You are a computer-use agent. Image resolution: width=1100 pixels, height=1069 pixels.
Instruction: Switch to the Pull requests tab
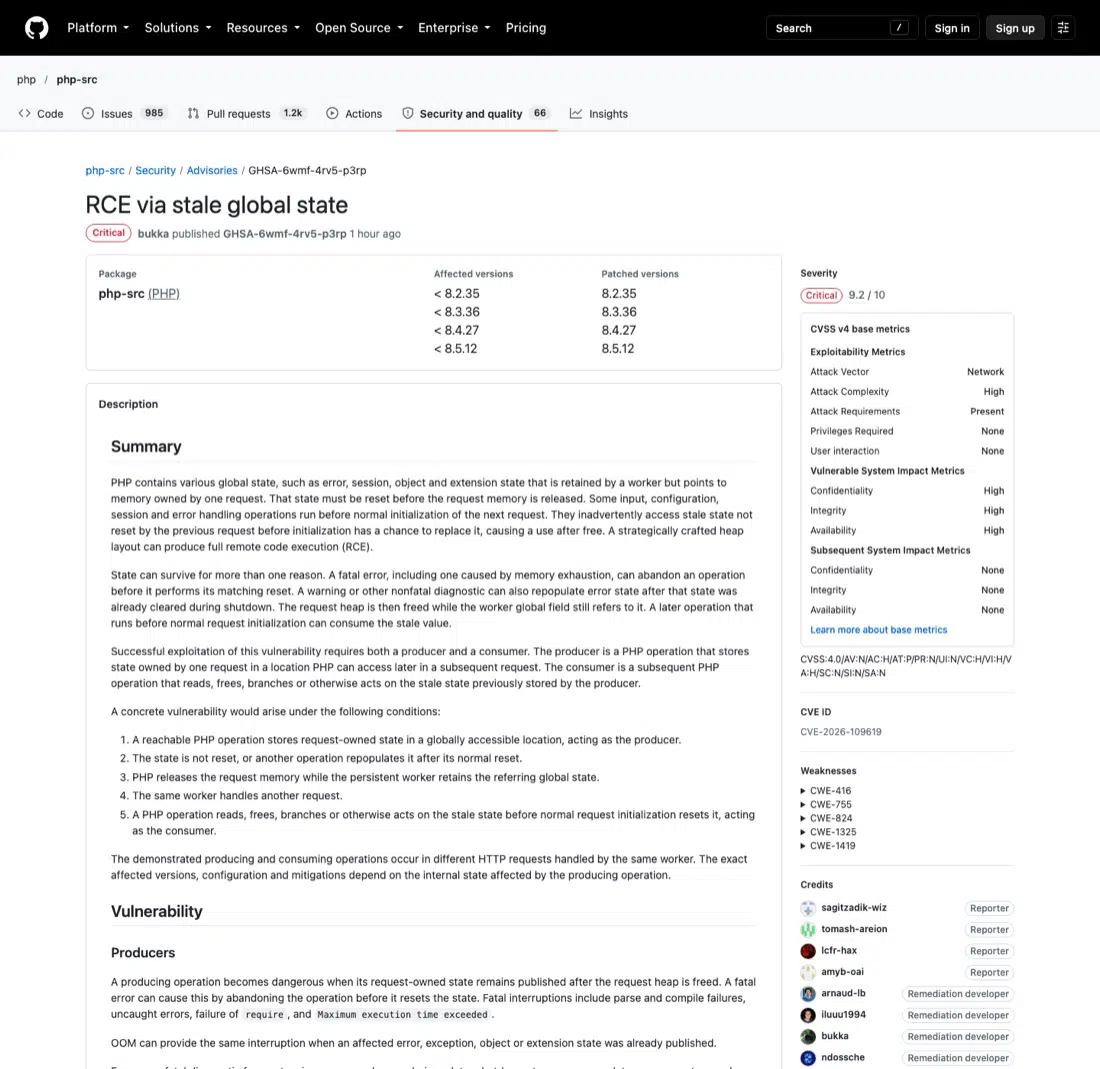246,114
